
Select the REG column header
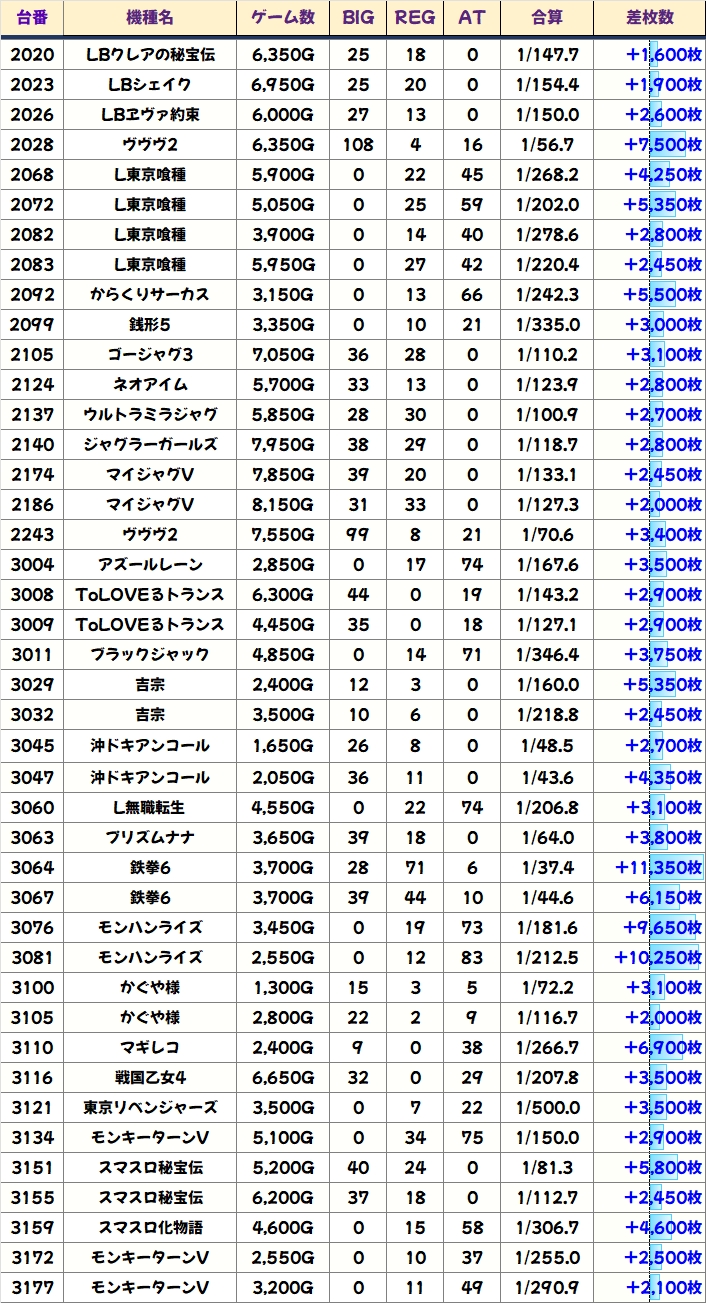[x=415, y=18]
